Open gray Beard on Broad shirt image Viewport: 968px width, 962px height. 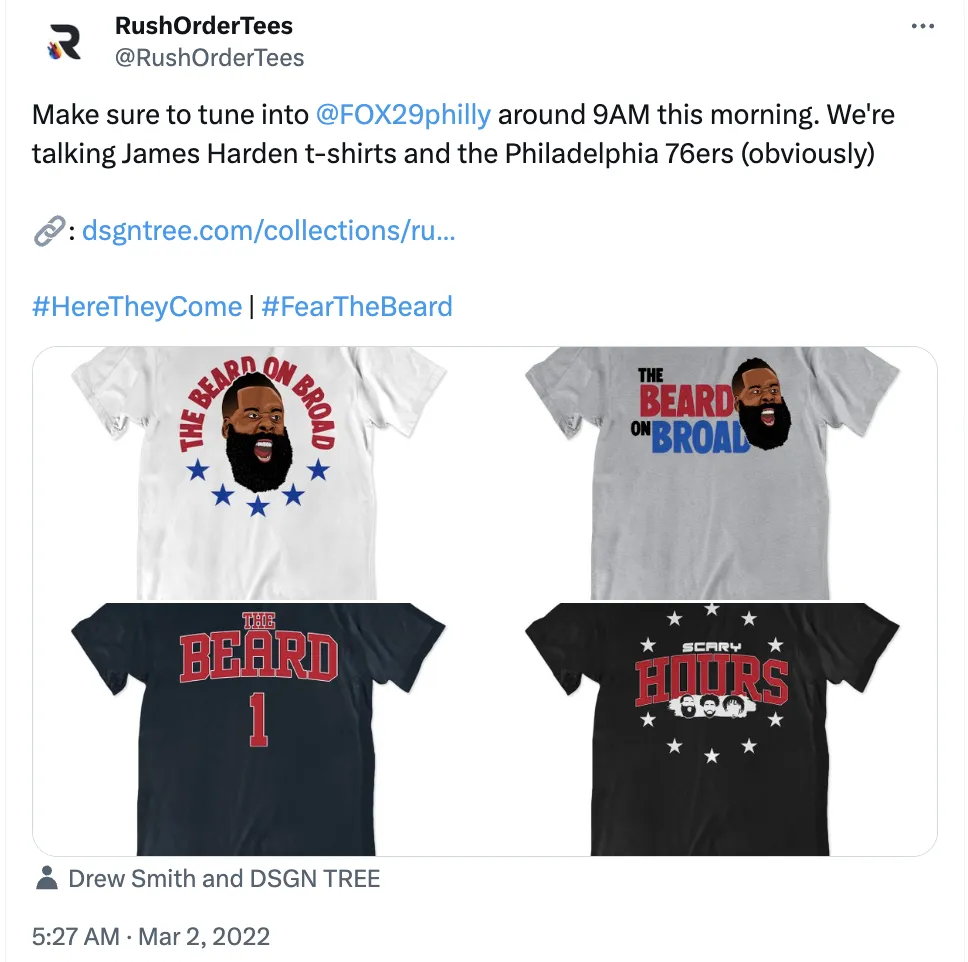(x=712, y=473)
